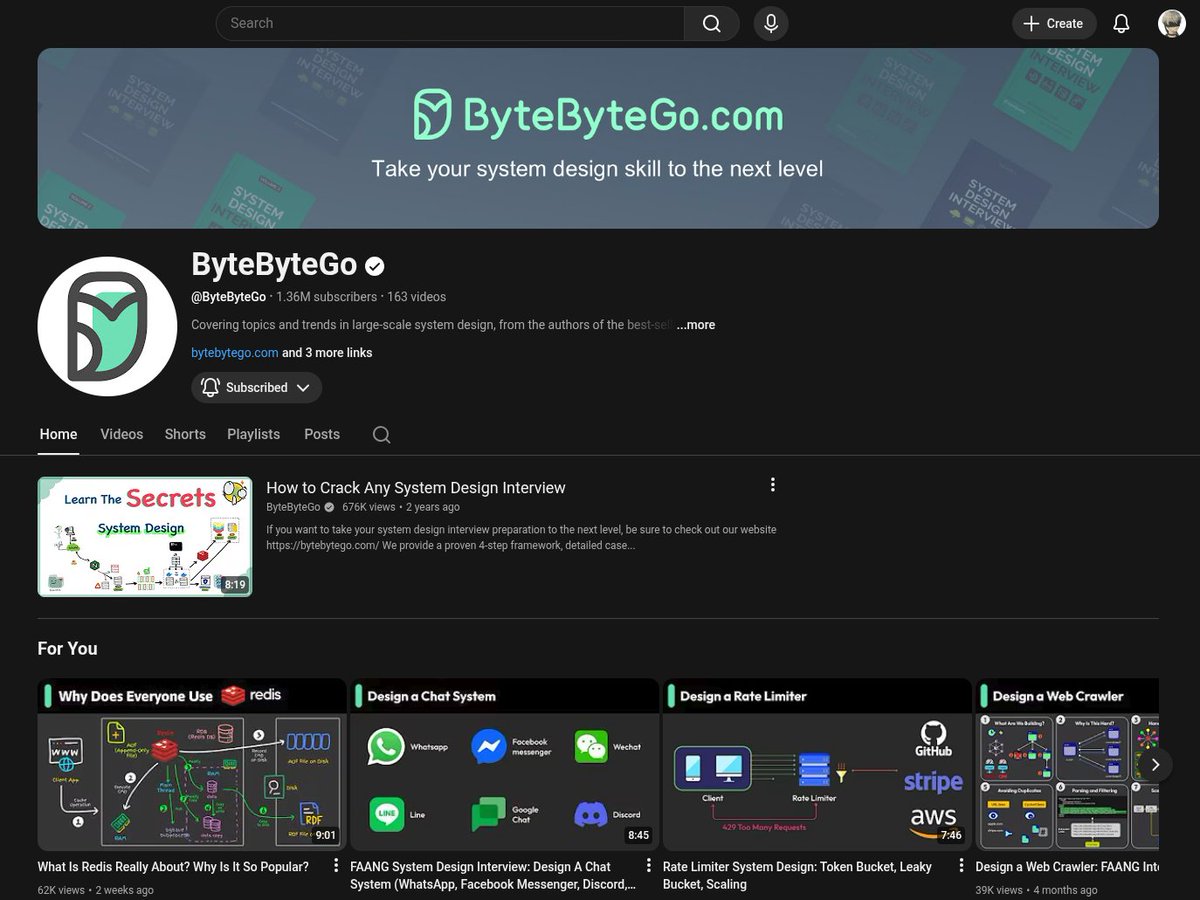Click the ByteByteGo channel logo
This screenshot has height=900, width=1200.
[x=108, y=326]
